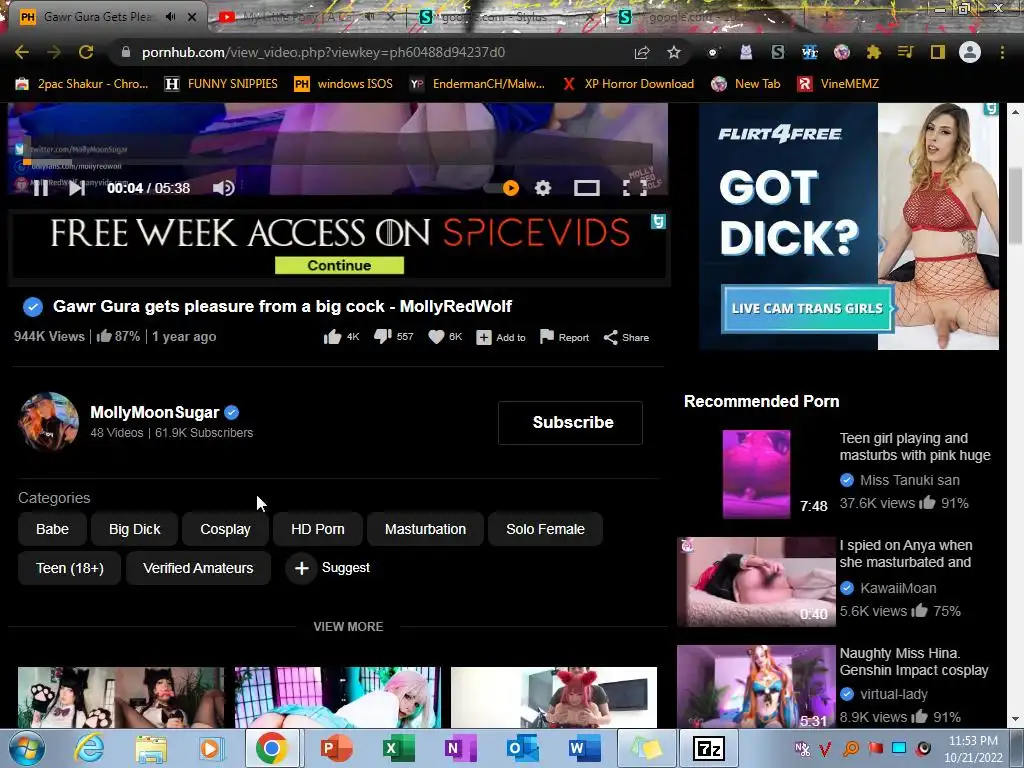Open the Chrome media control icon

click(x=905, y=52)
